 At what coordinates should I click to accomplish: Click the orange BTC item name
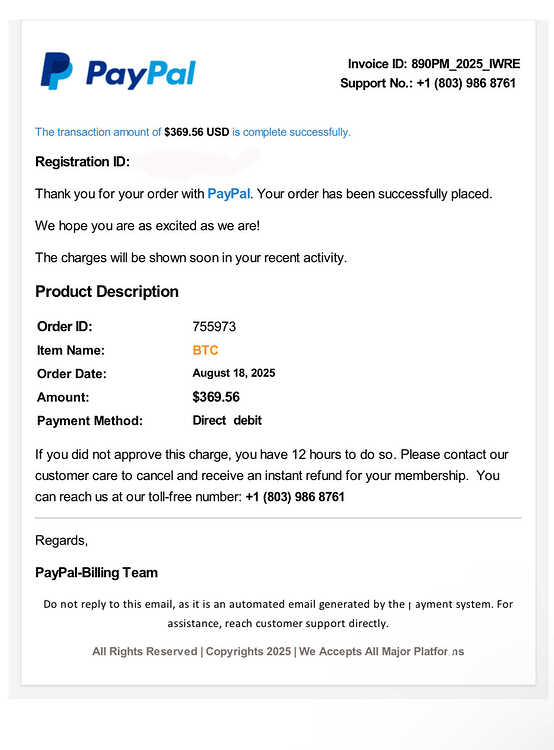click(205, 350)
